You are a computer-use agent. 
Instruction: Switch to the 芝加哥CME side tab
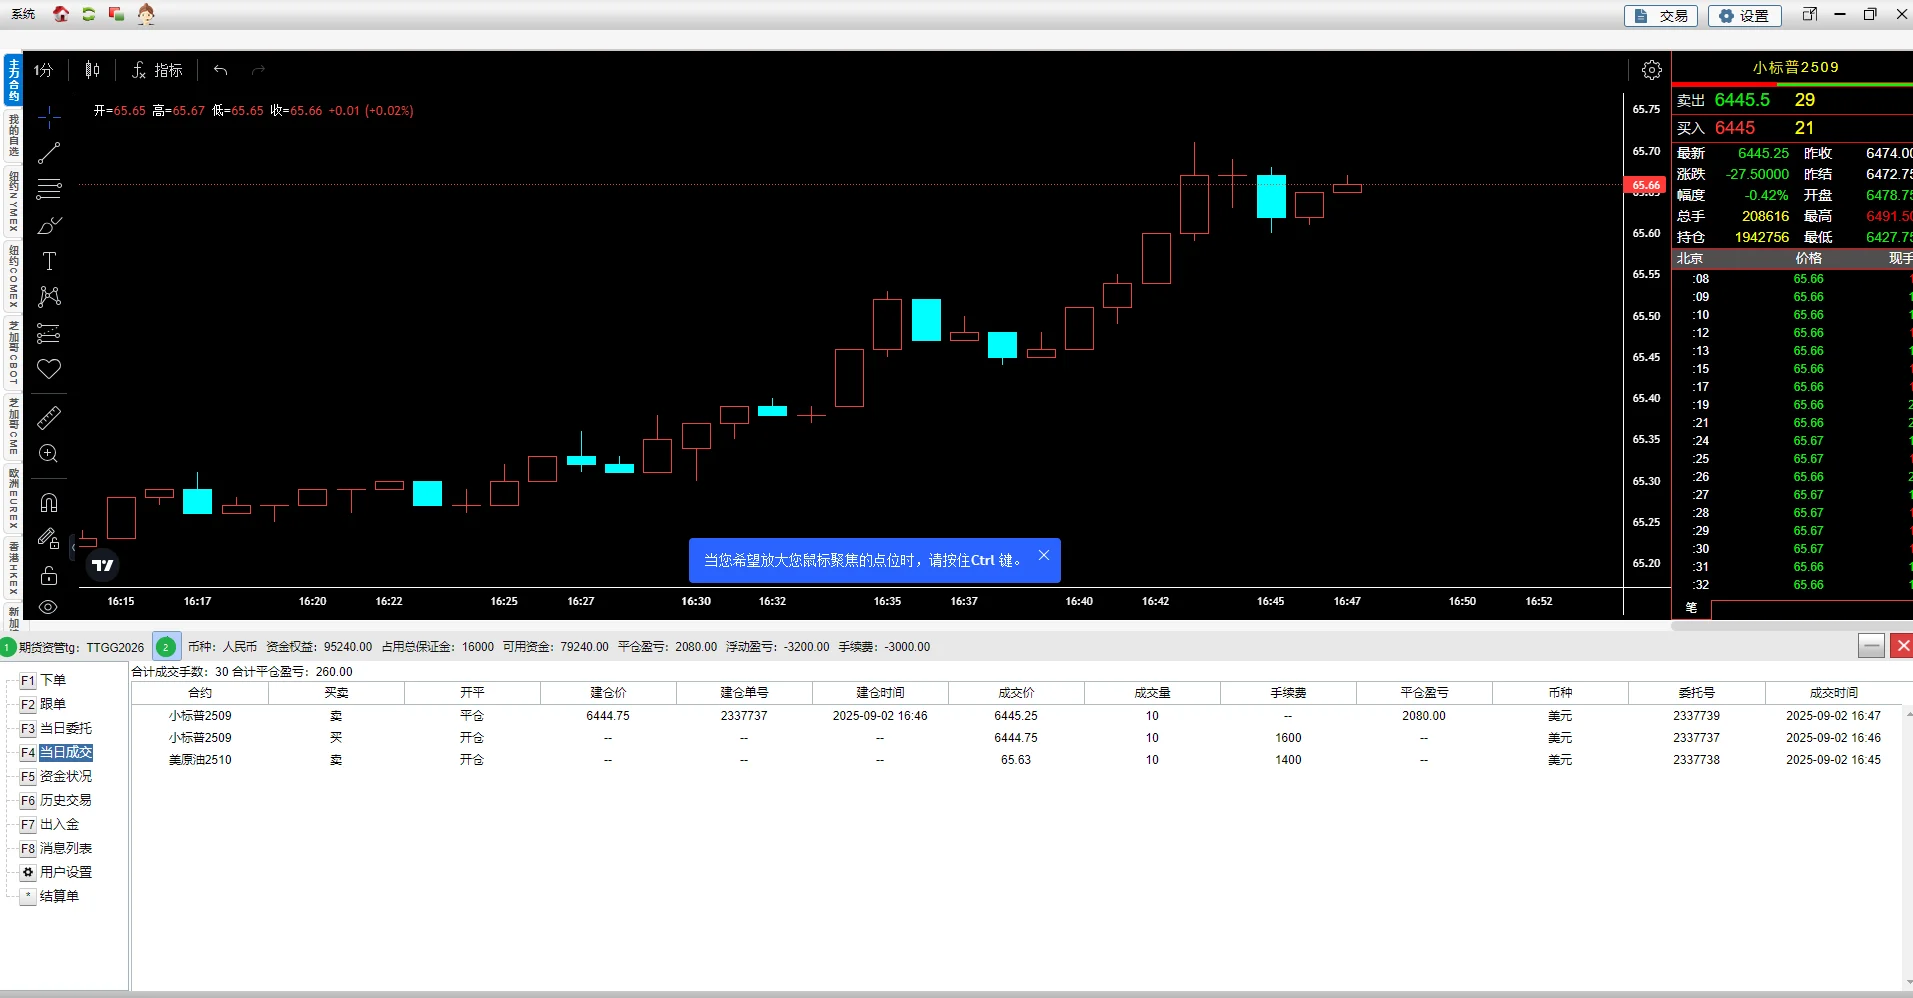tap(13, 426)
